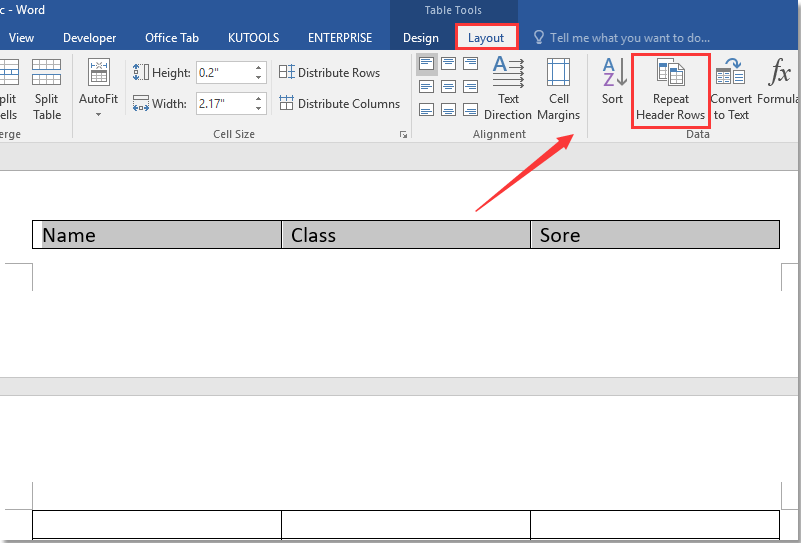The width and height of the screenshot is (801, 543).
Task: Click the Repeat Header Rows button
Action: 671,89
